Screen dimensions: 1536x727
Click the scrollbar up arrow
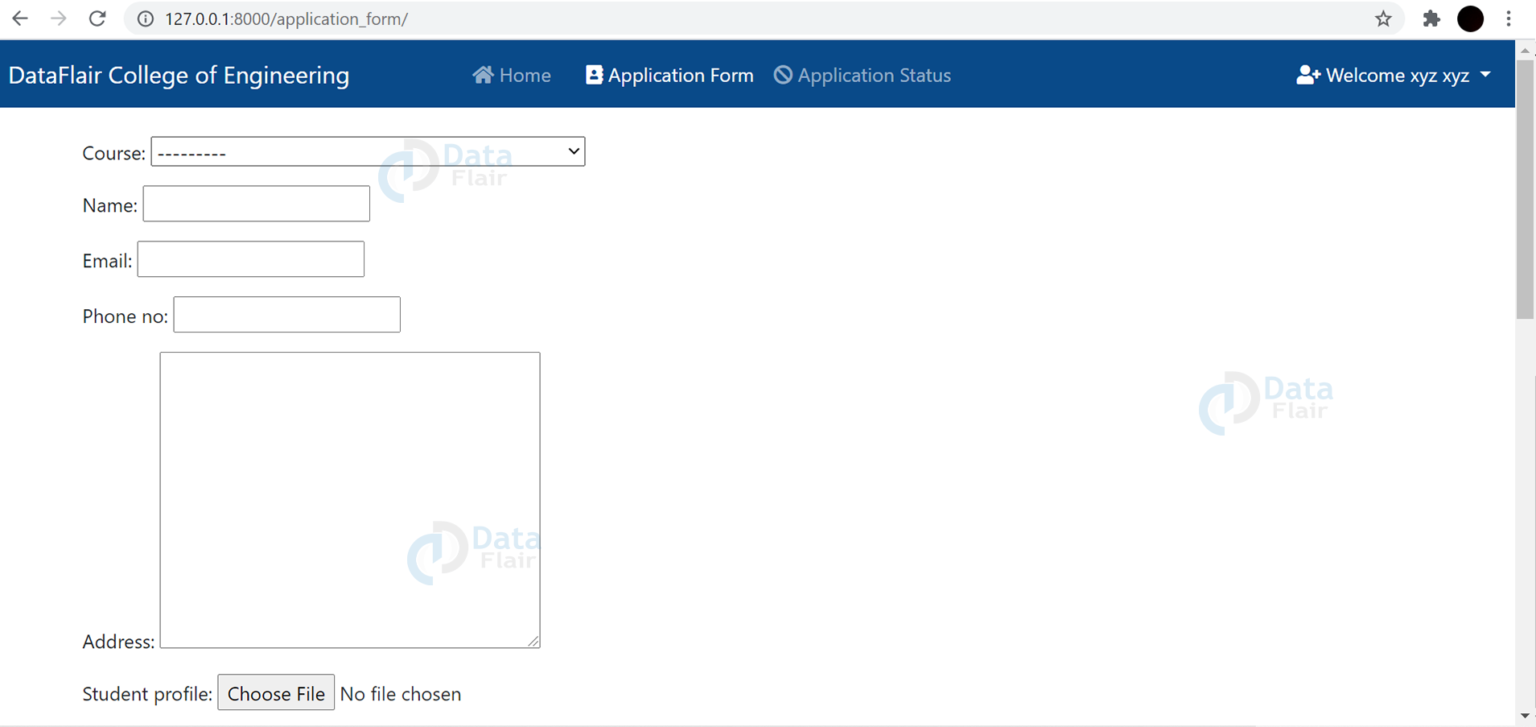(1525, 50)
